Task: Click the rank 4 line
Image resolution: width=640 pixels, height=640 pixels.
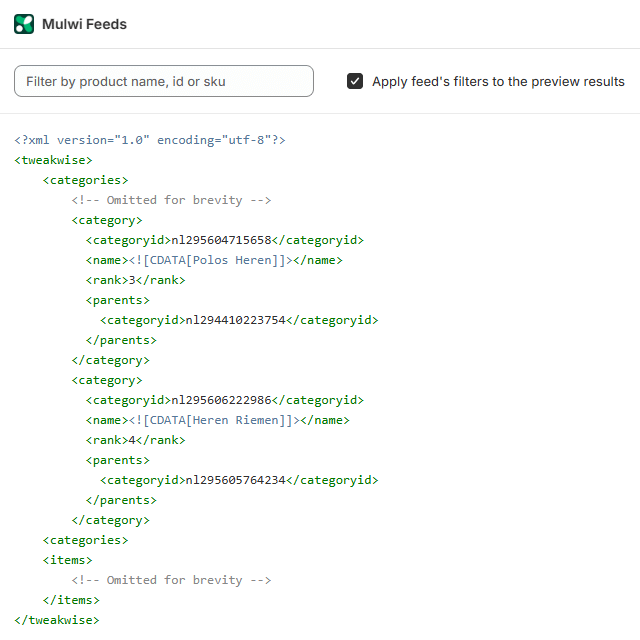Action: [x=135, y=440]
